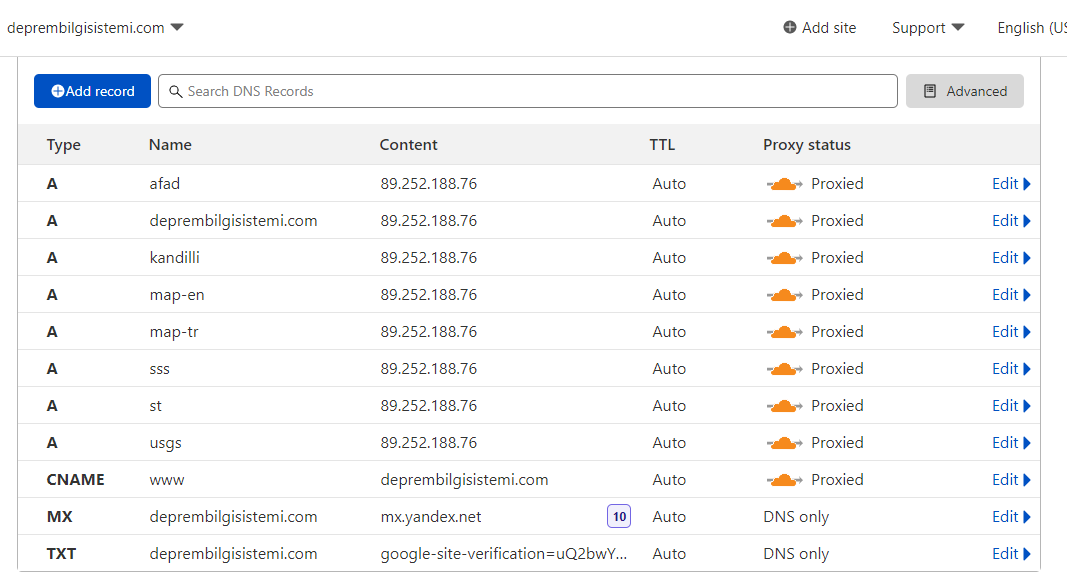Select the usgs record name
Screen dimensions: 1067x585
[165, 444]
